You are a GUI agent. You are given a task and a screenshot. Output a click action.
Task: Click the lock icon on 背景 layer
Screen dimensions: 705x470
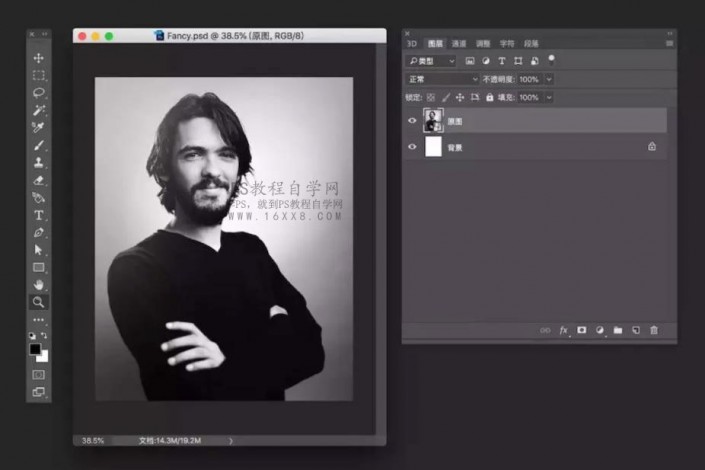pyautogui.click(x=652, y=146)
